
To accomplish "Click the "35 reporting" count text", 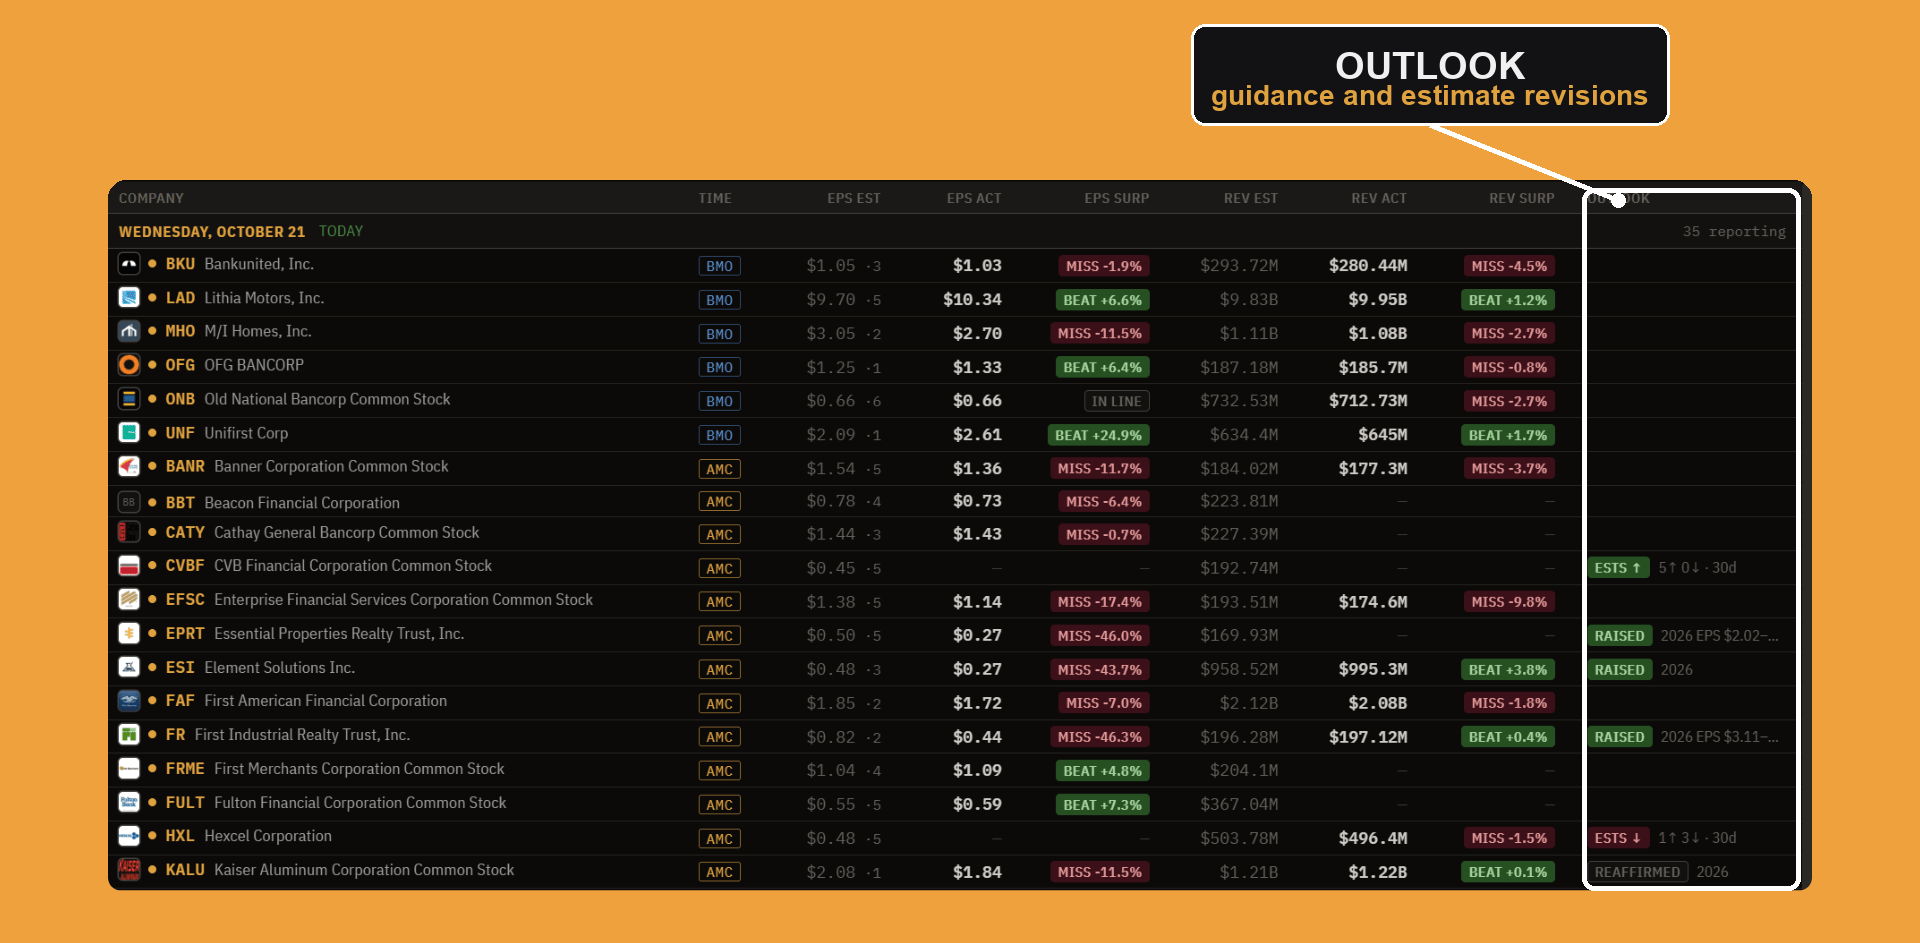I will [1734, 231].
